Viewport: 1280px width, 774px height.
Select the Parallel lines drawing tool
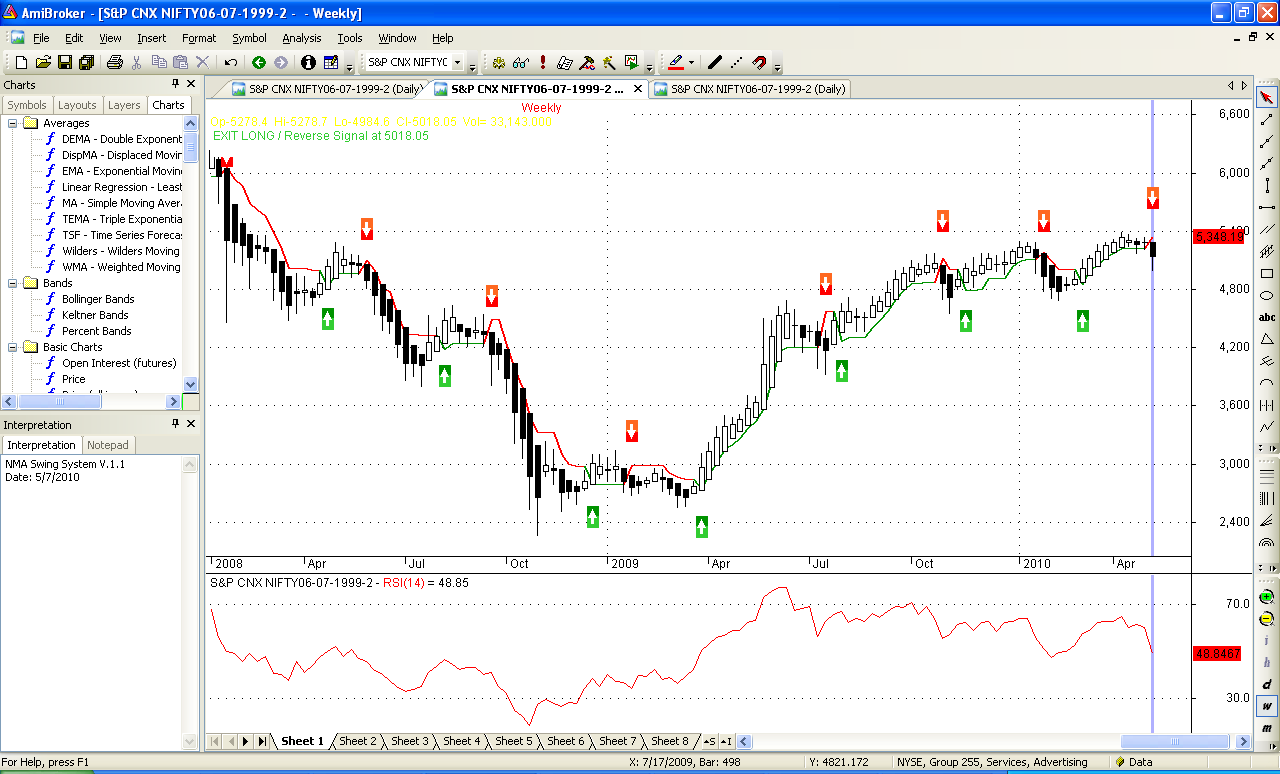(x=1267, y=229)
